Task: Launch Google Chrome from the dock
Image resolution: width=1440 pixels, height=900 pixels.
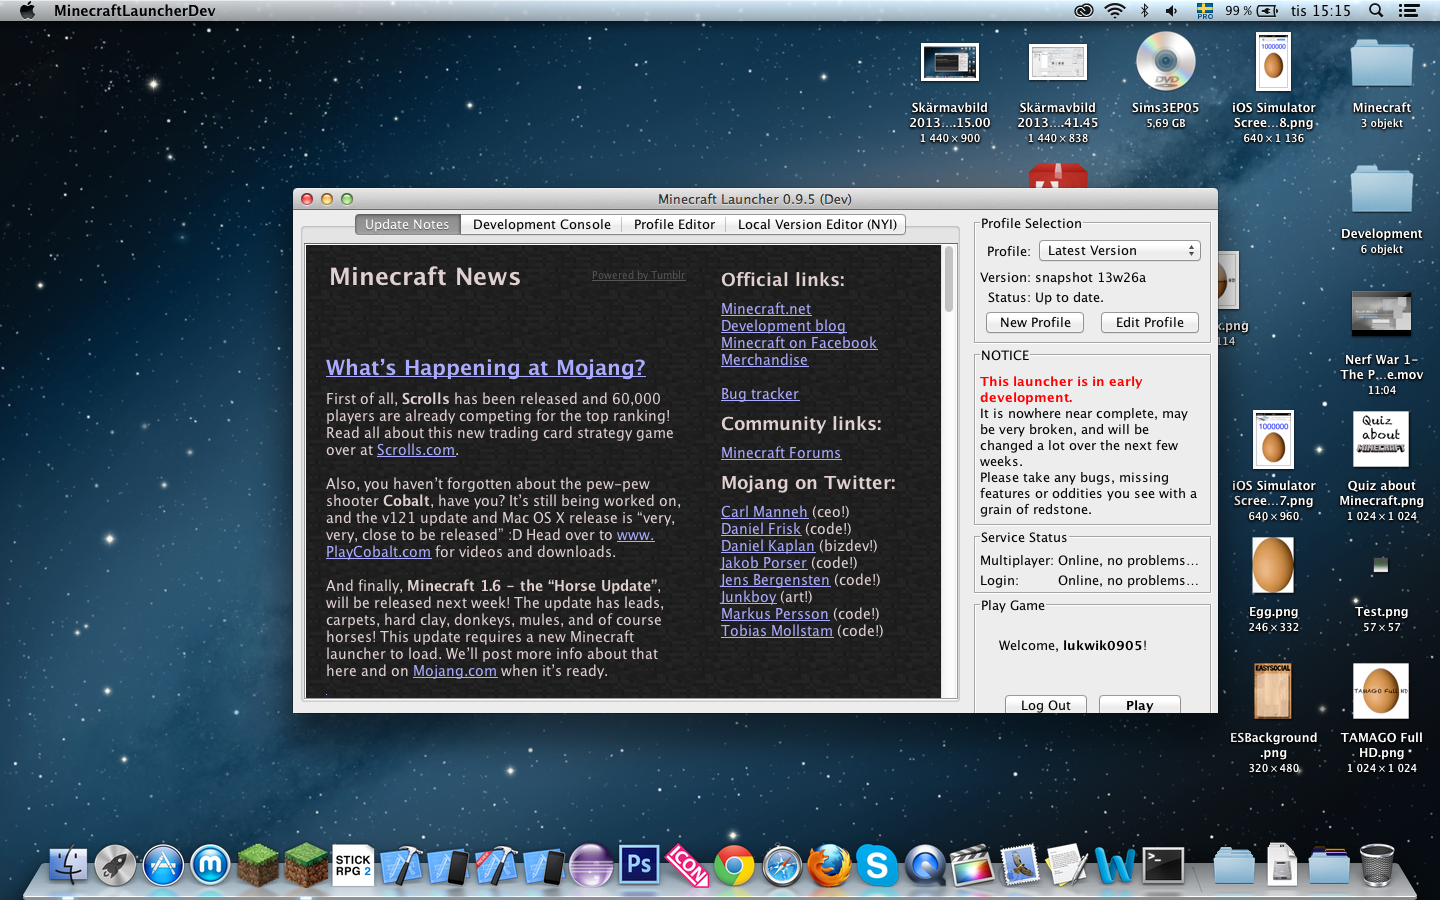Action: click(734, 866)
